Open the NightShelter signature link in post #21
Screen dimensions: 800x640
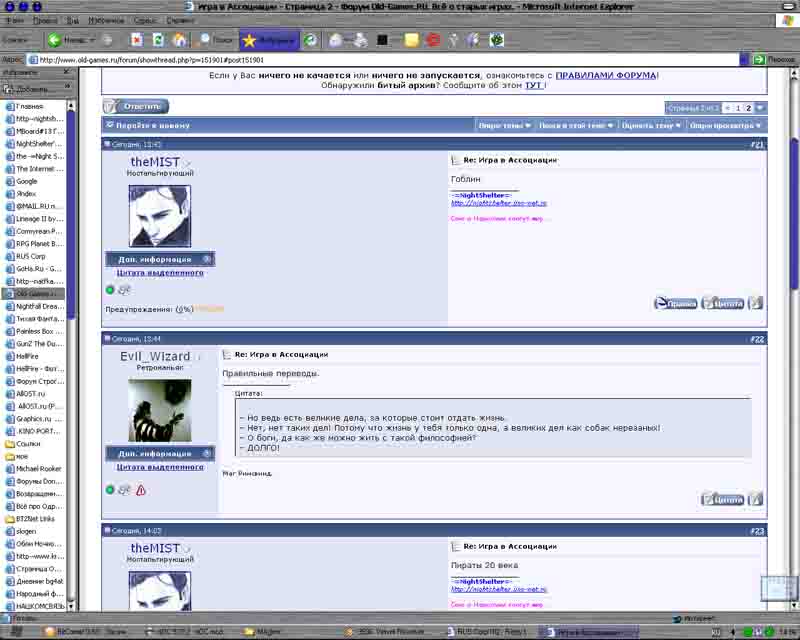coord(498,203)
